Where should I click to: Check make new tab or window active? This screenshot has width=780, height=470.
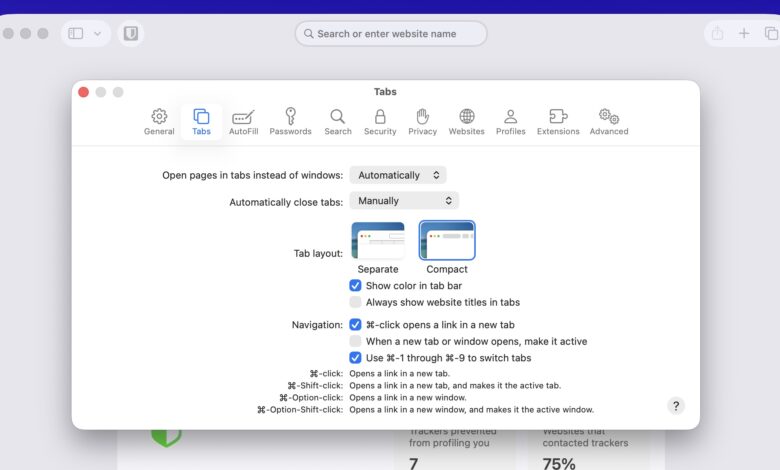355,341
